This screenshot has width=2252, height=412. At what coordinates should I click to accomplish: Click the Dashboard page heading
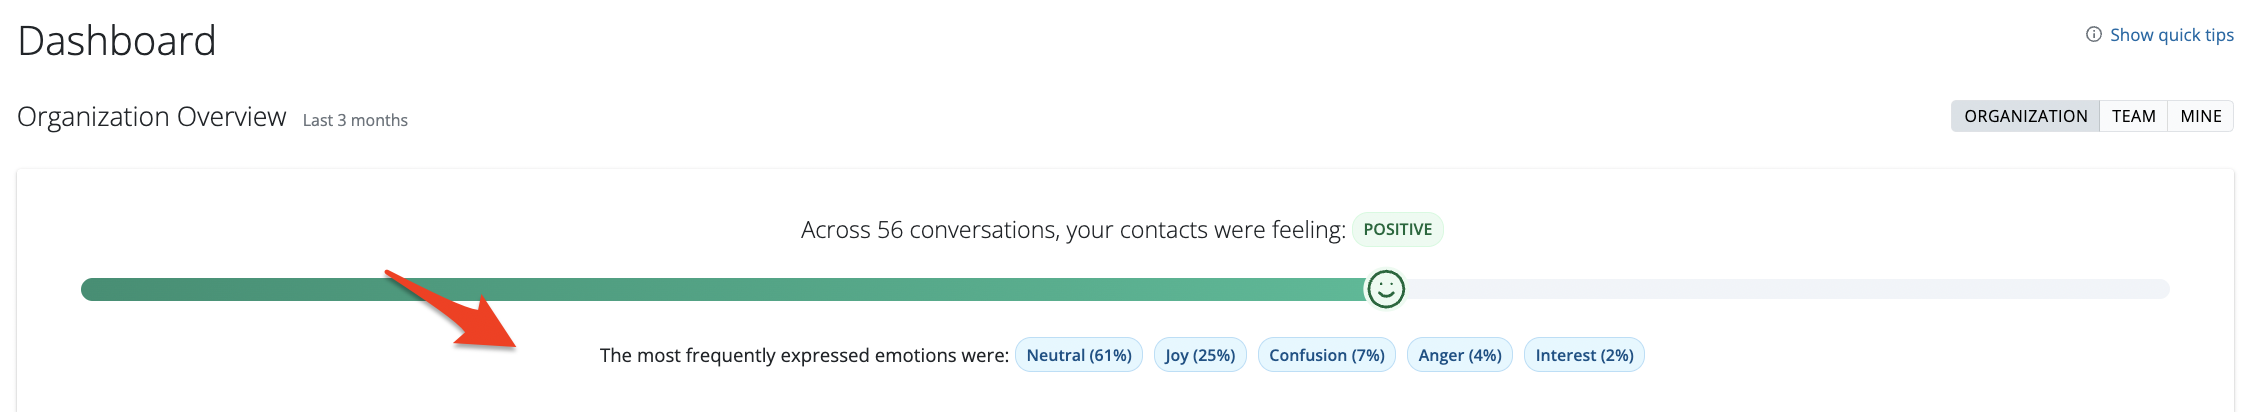(117, 41)
